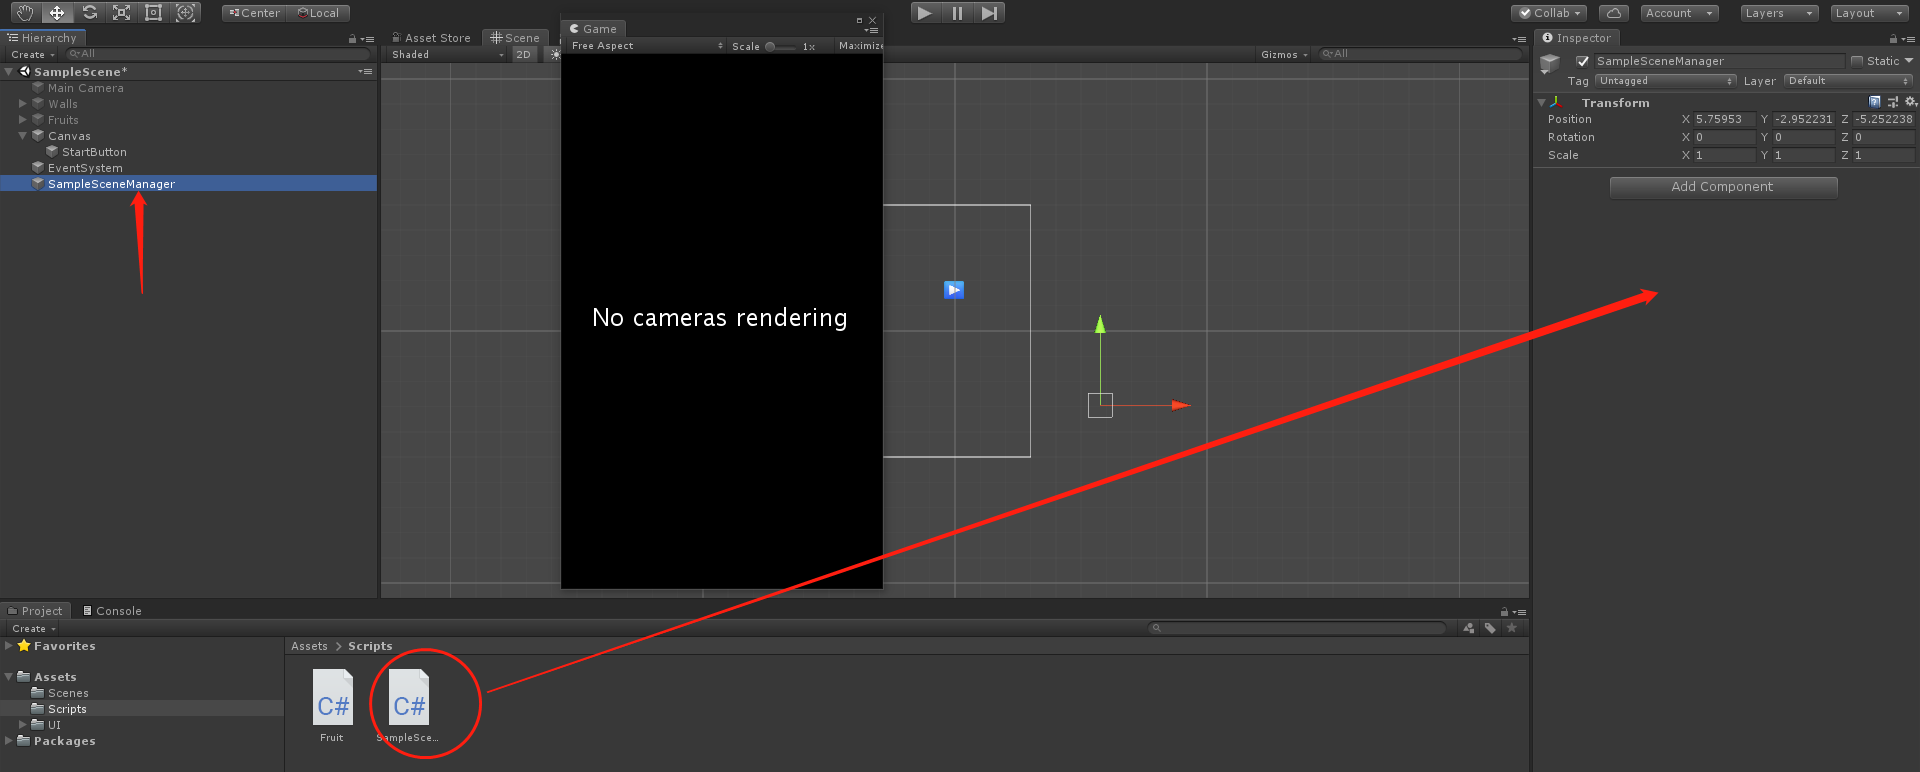
Task: Open the Layout dropdown
Action: (x=1870, y=13)
